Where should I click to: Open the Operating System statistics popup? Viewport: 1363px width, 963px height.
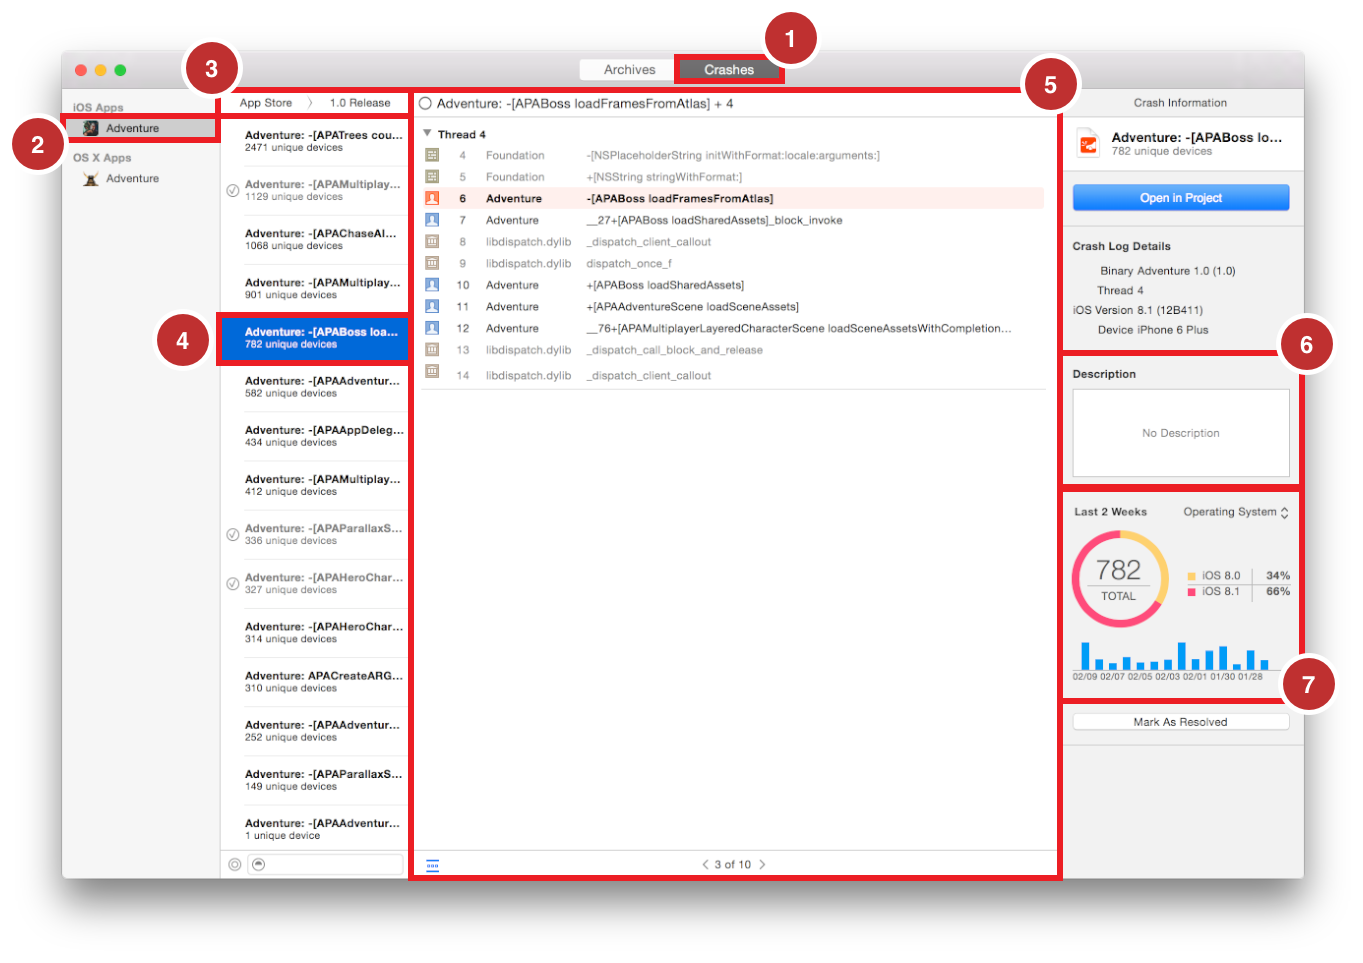pos(1236,512)
